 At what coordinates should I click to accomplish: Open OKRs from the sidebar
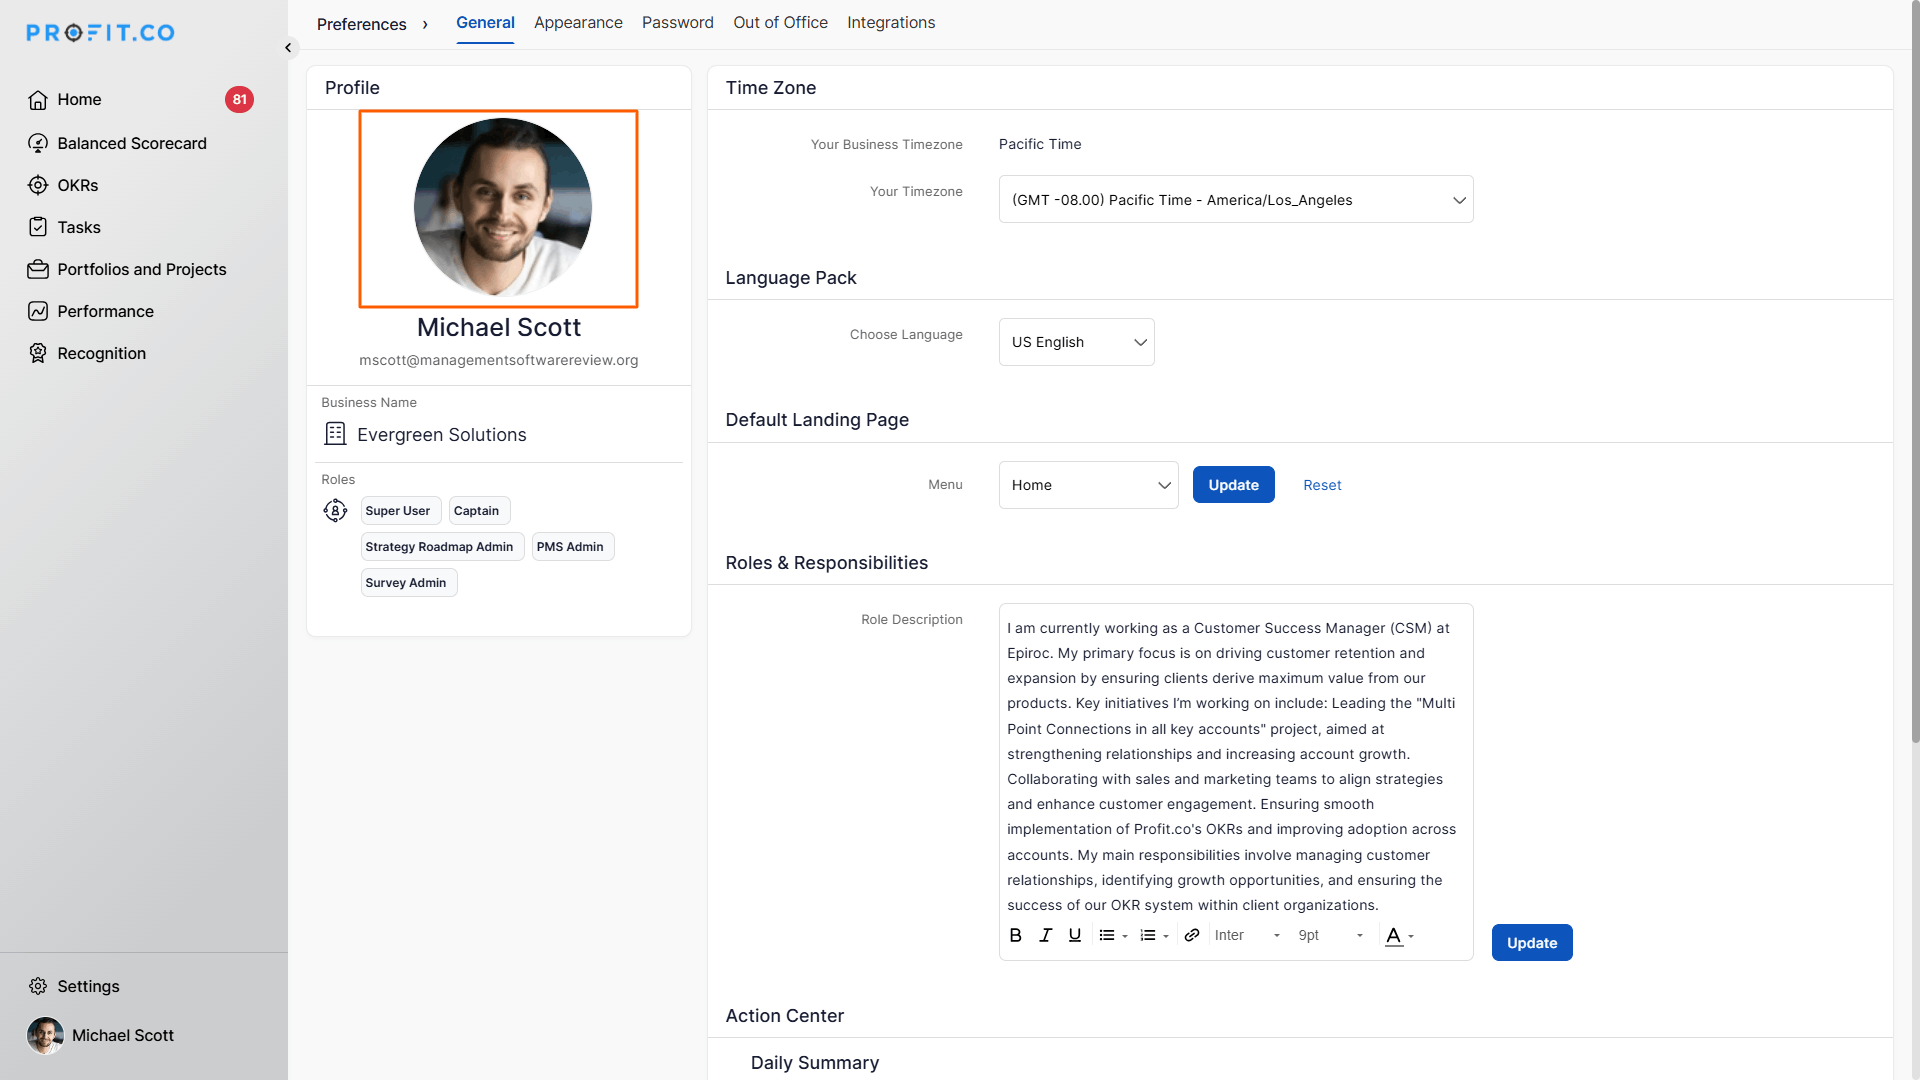77,185
